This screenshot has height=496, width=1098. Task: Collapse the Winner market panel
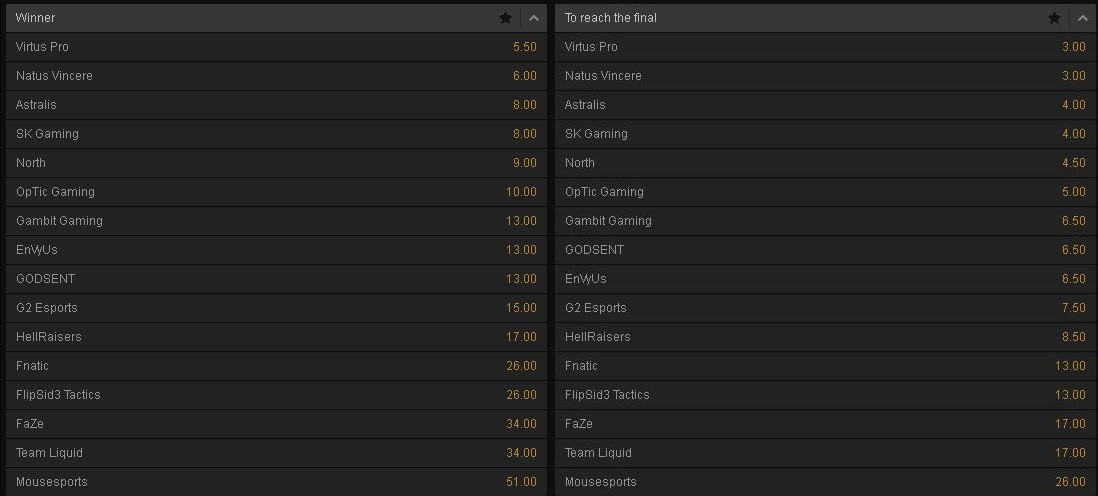534,18
